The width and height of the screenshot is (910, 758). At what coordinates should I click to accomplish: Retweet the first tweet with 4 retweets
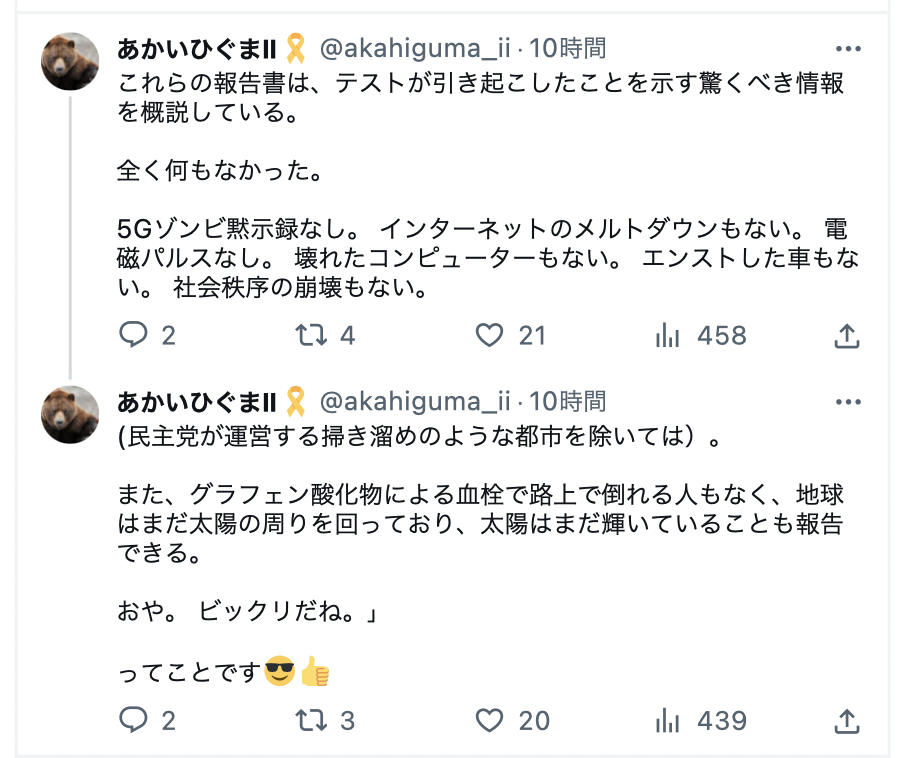tap(312, 335)
